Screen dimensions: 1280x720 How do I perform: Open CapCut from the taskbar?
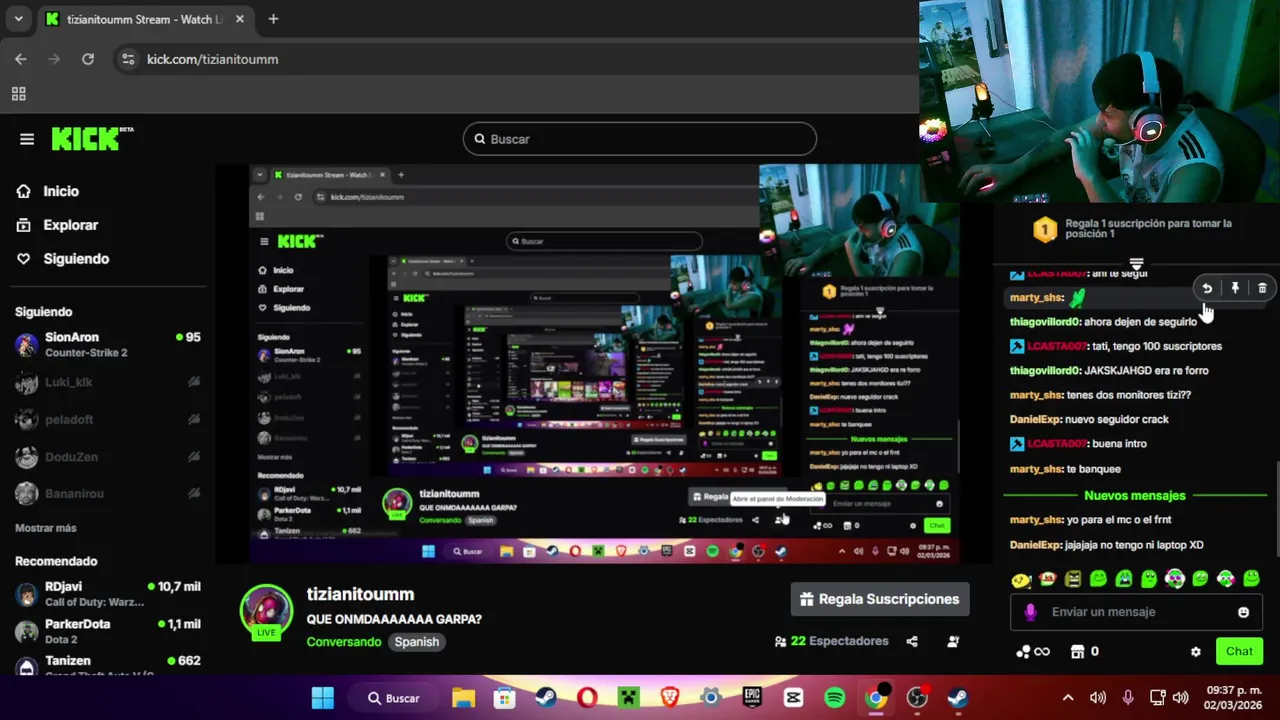[793, 698]
